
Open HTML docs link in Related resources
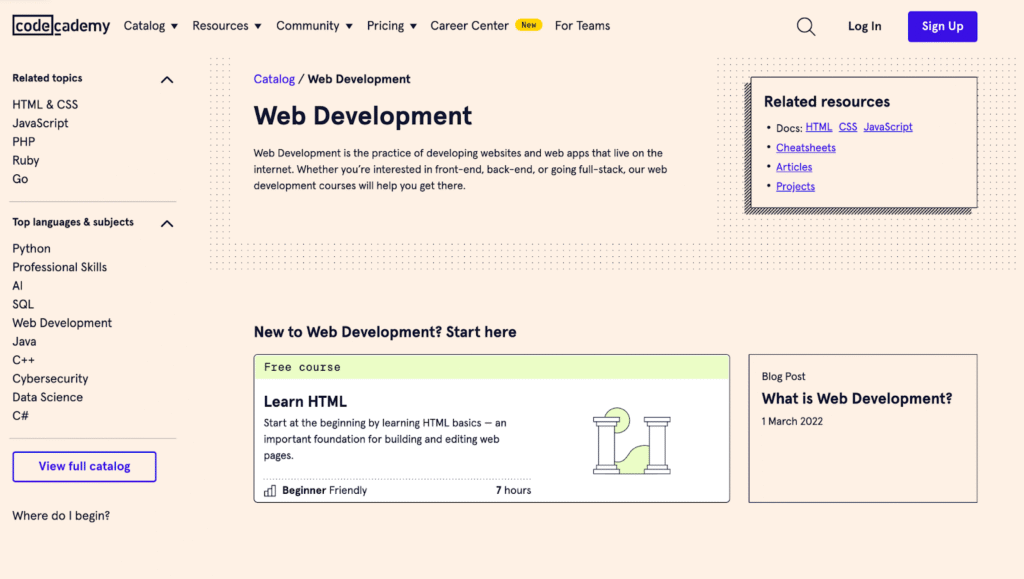[x=818, y=127]
